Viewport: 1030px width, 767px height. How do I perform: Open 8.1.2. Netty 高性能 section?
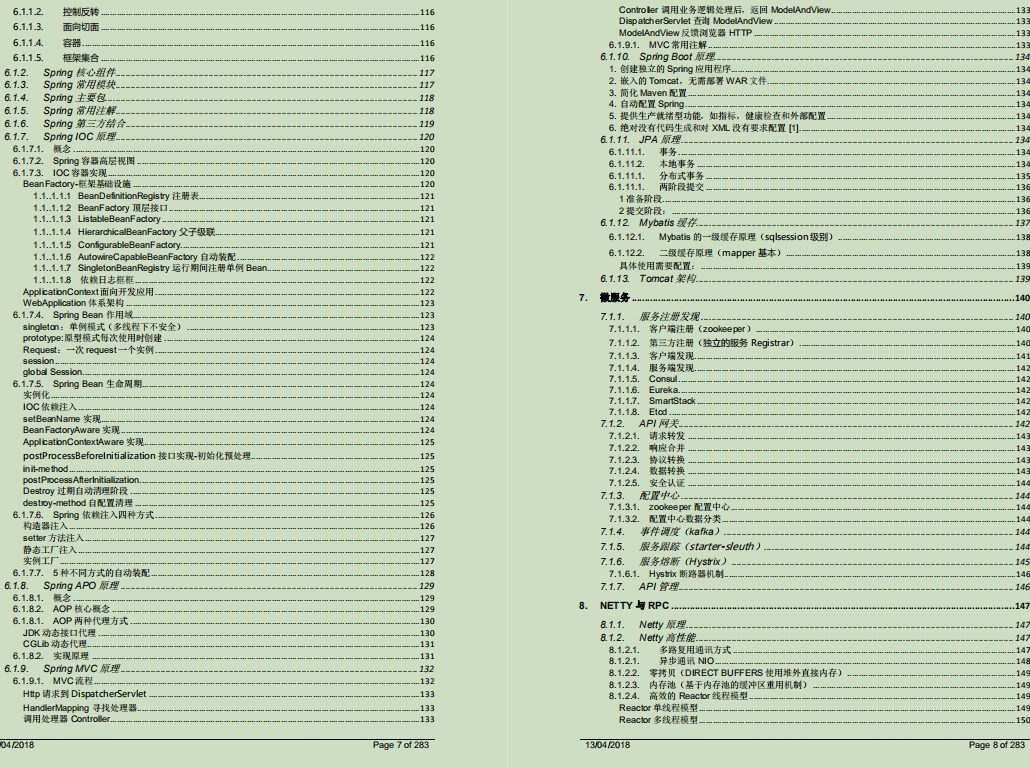coord(815,638)
